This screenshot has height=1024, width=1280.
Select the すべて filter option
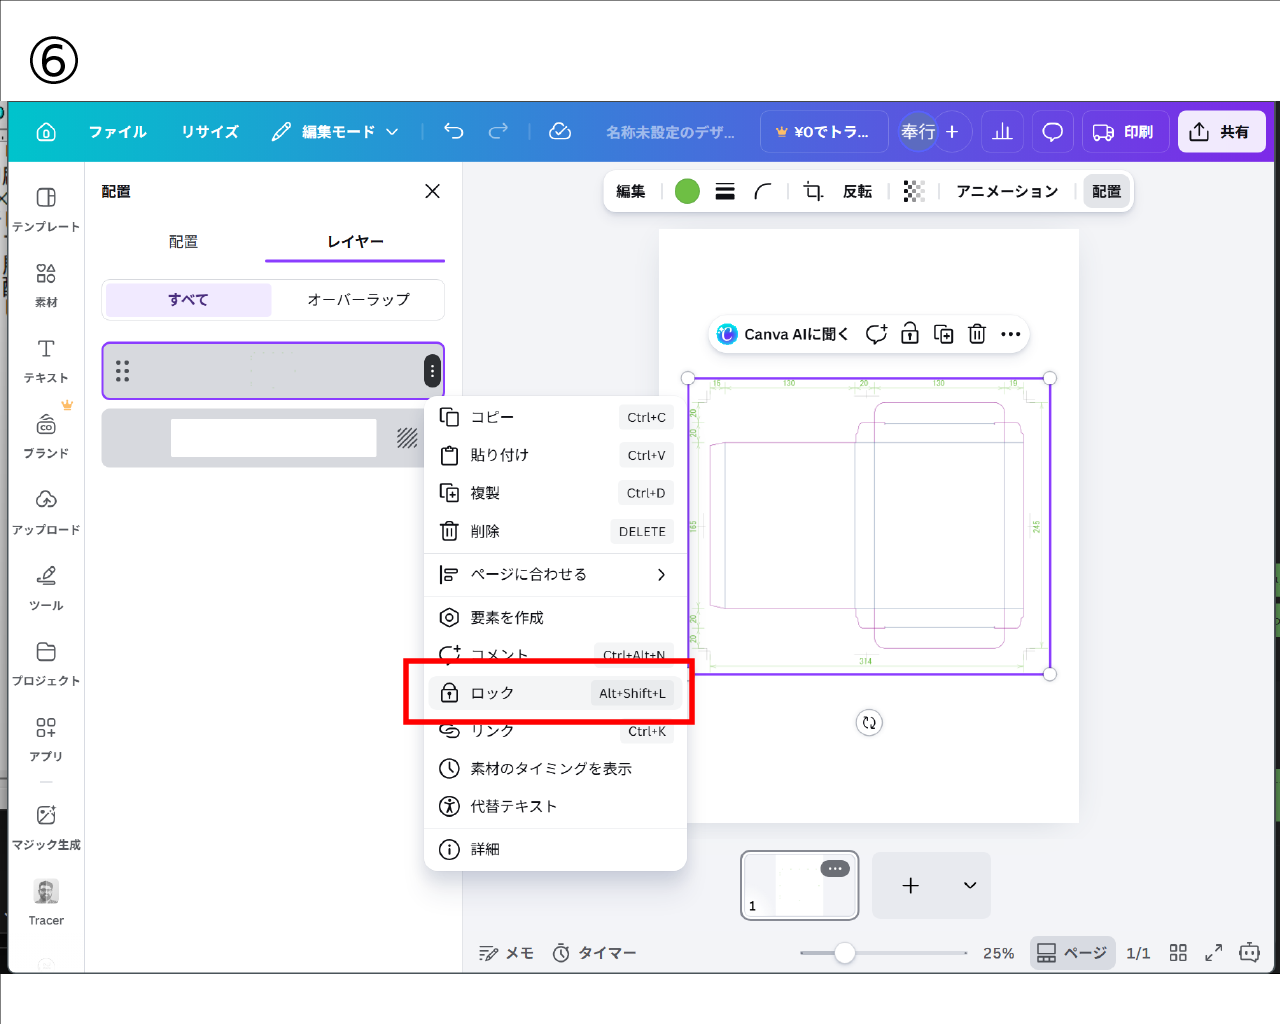(x=188, y=299)
